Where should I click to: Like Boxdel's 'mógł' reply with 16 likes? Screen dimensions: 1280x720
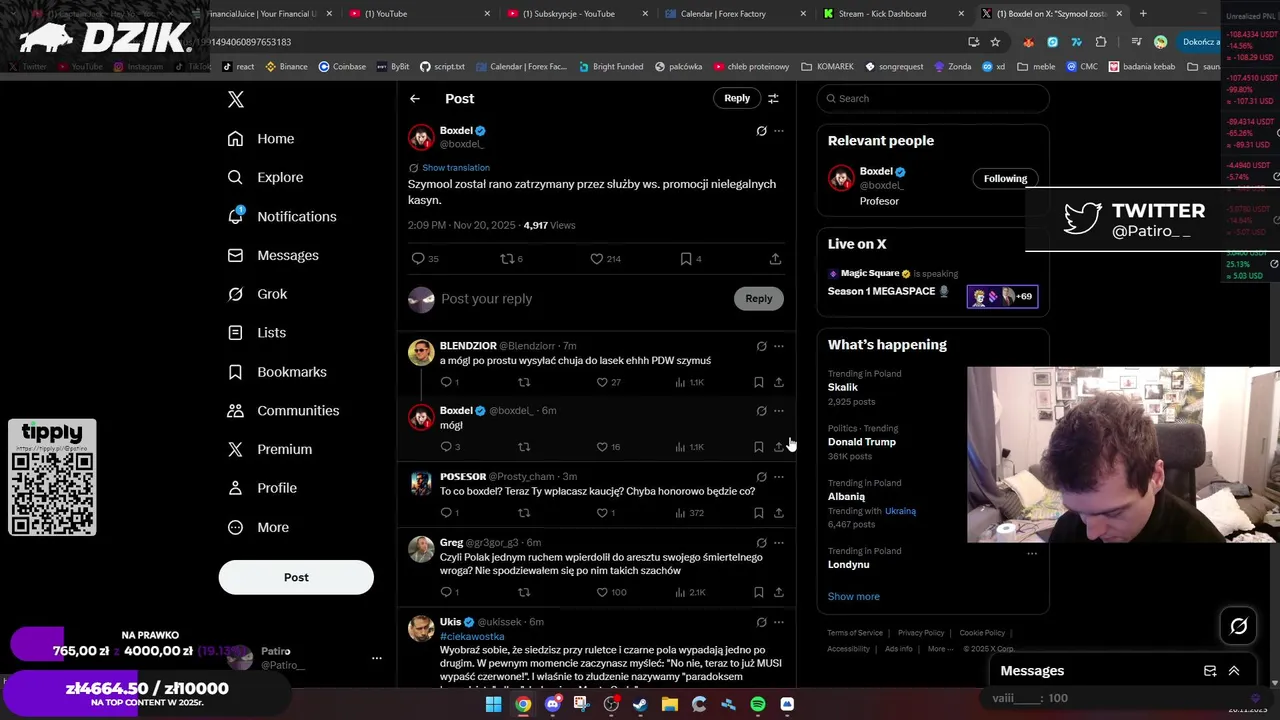(x=609, y=447)
